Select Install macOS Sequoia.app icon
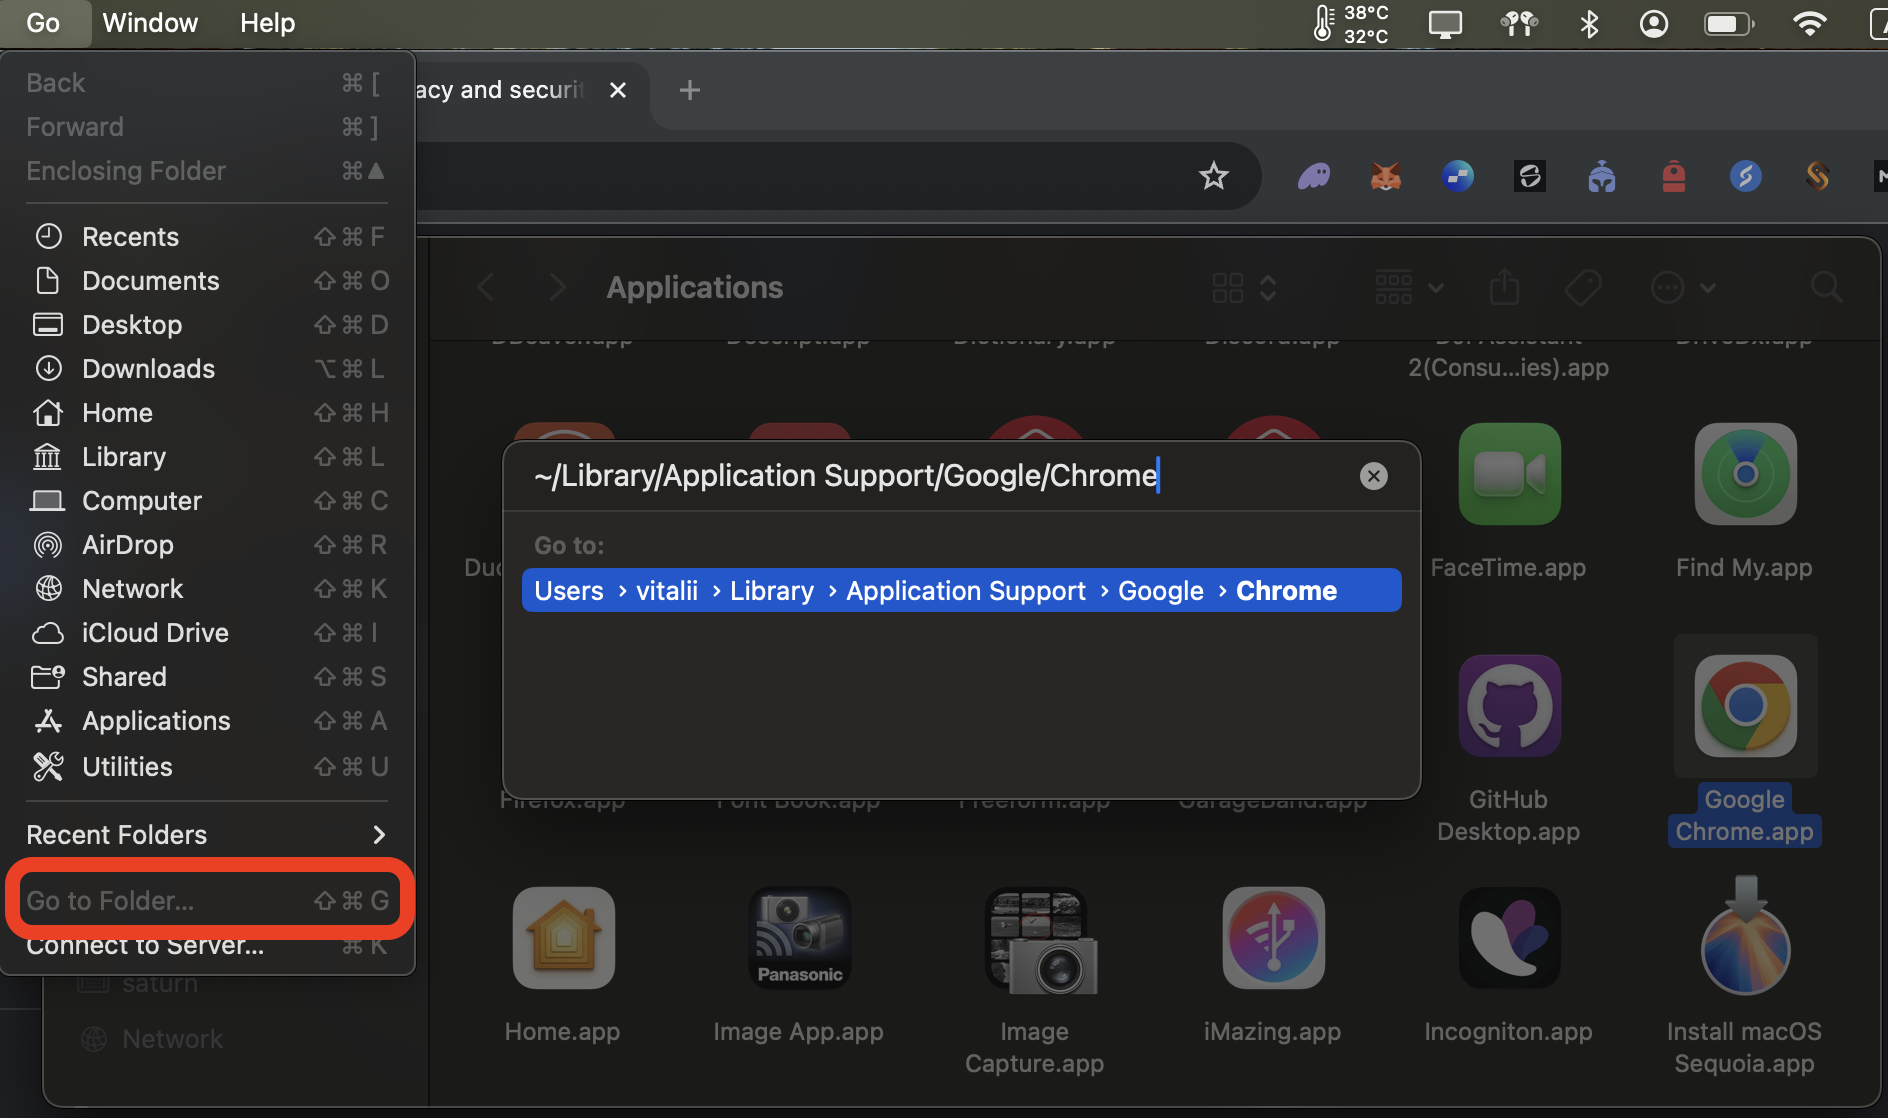Viewport: 1888px width, 1118px height. coord(1745,936)
